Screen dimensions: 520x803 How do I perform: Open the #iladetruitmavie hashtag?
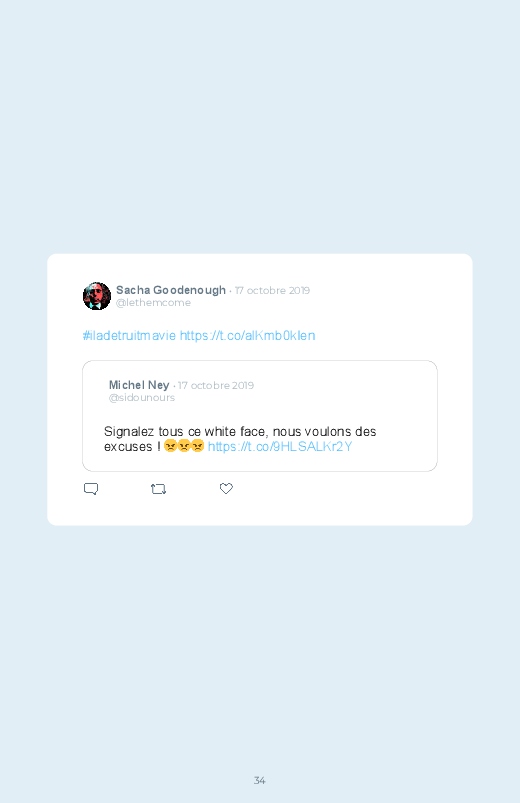point(129,335)
